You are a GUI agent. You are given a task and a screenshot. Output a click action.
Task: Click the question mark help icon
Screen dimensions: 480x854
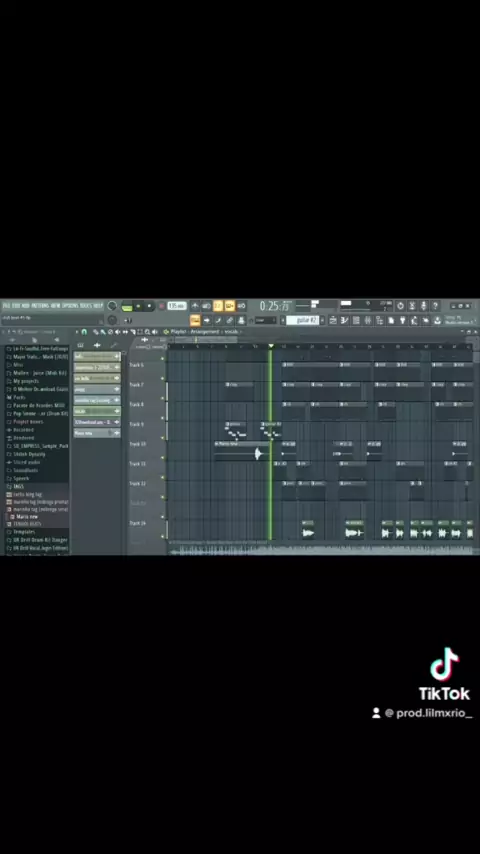pos(435,306)
